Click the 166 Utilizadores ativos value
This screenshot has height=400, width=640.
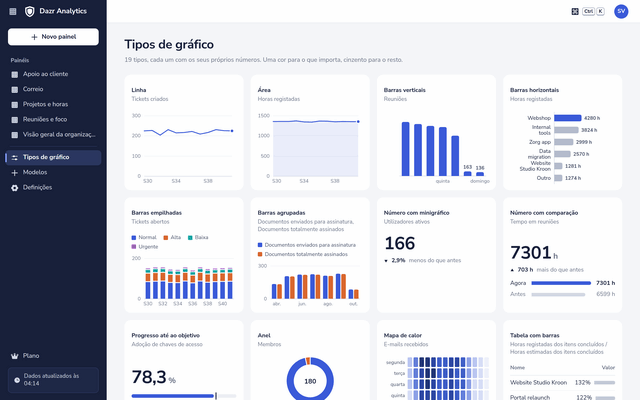click(400, 244)
